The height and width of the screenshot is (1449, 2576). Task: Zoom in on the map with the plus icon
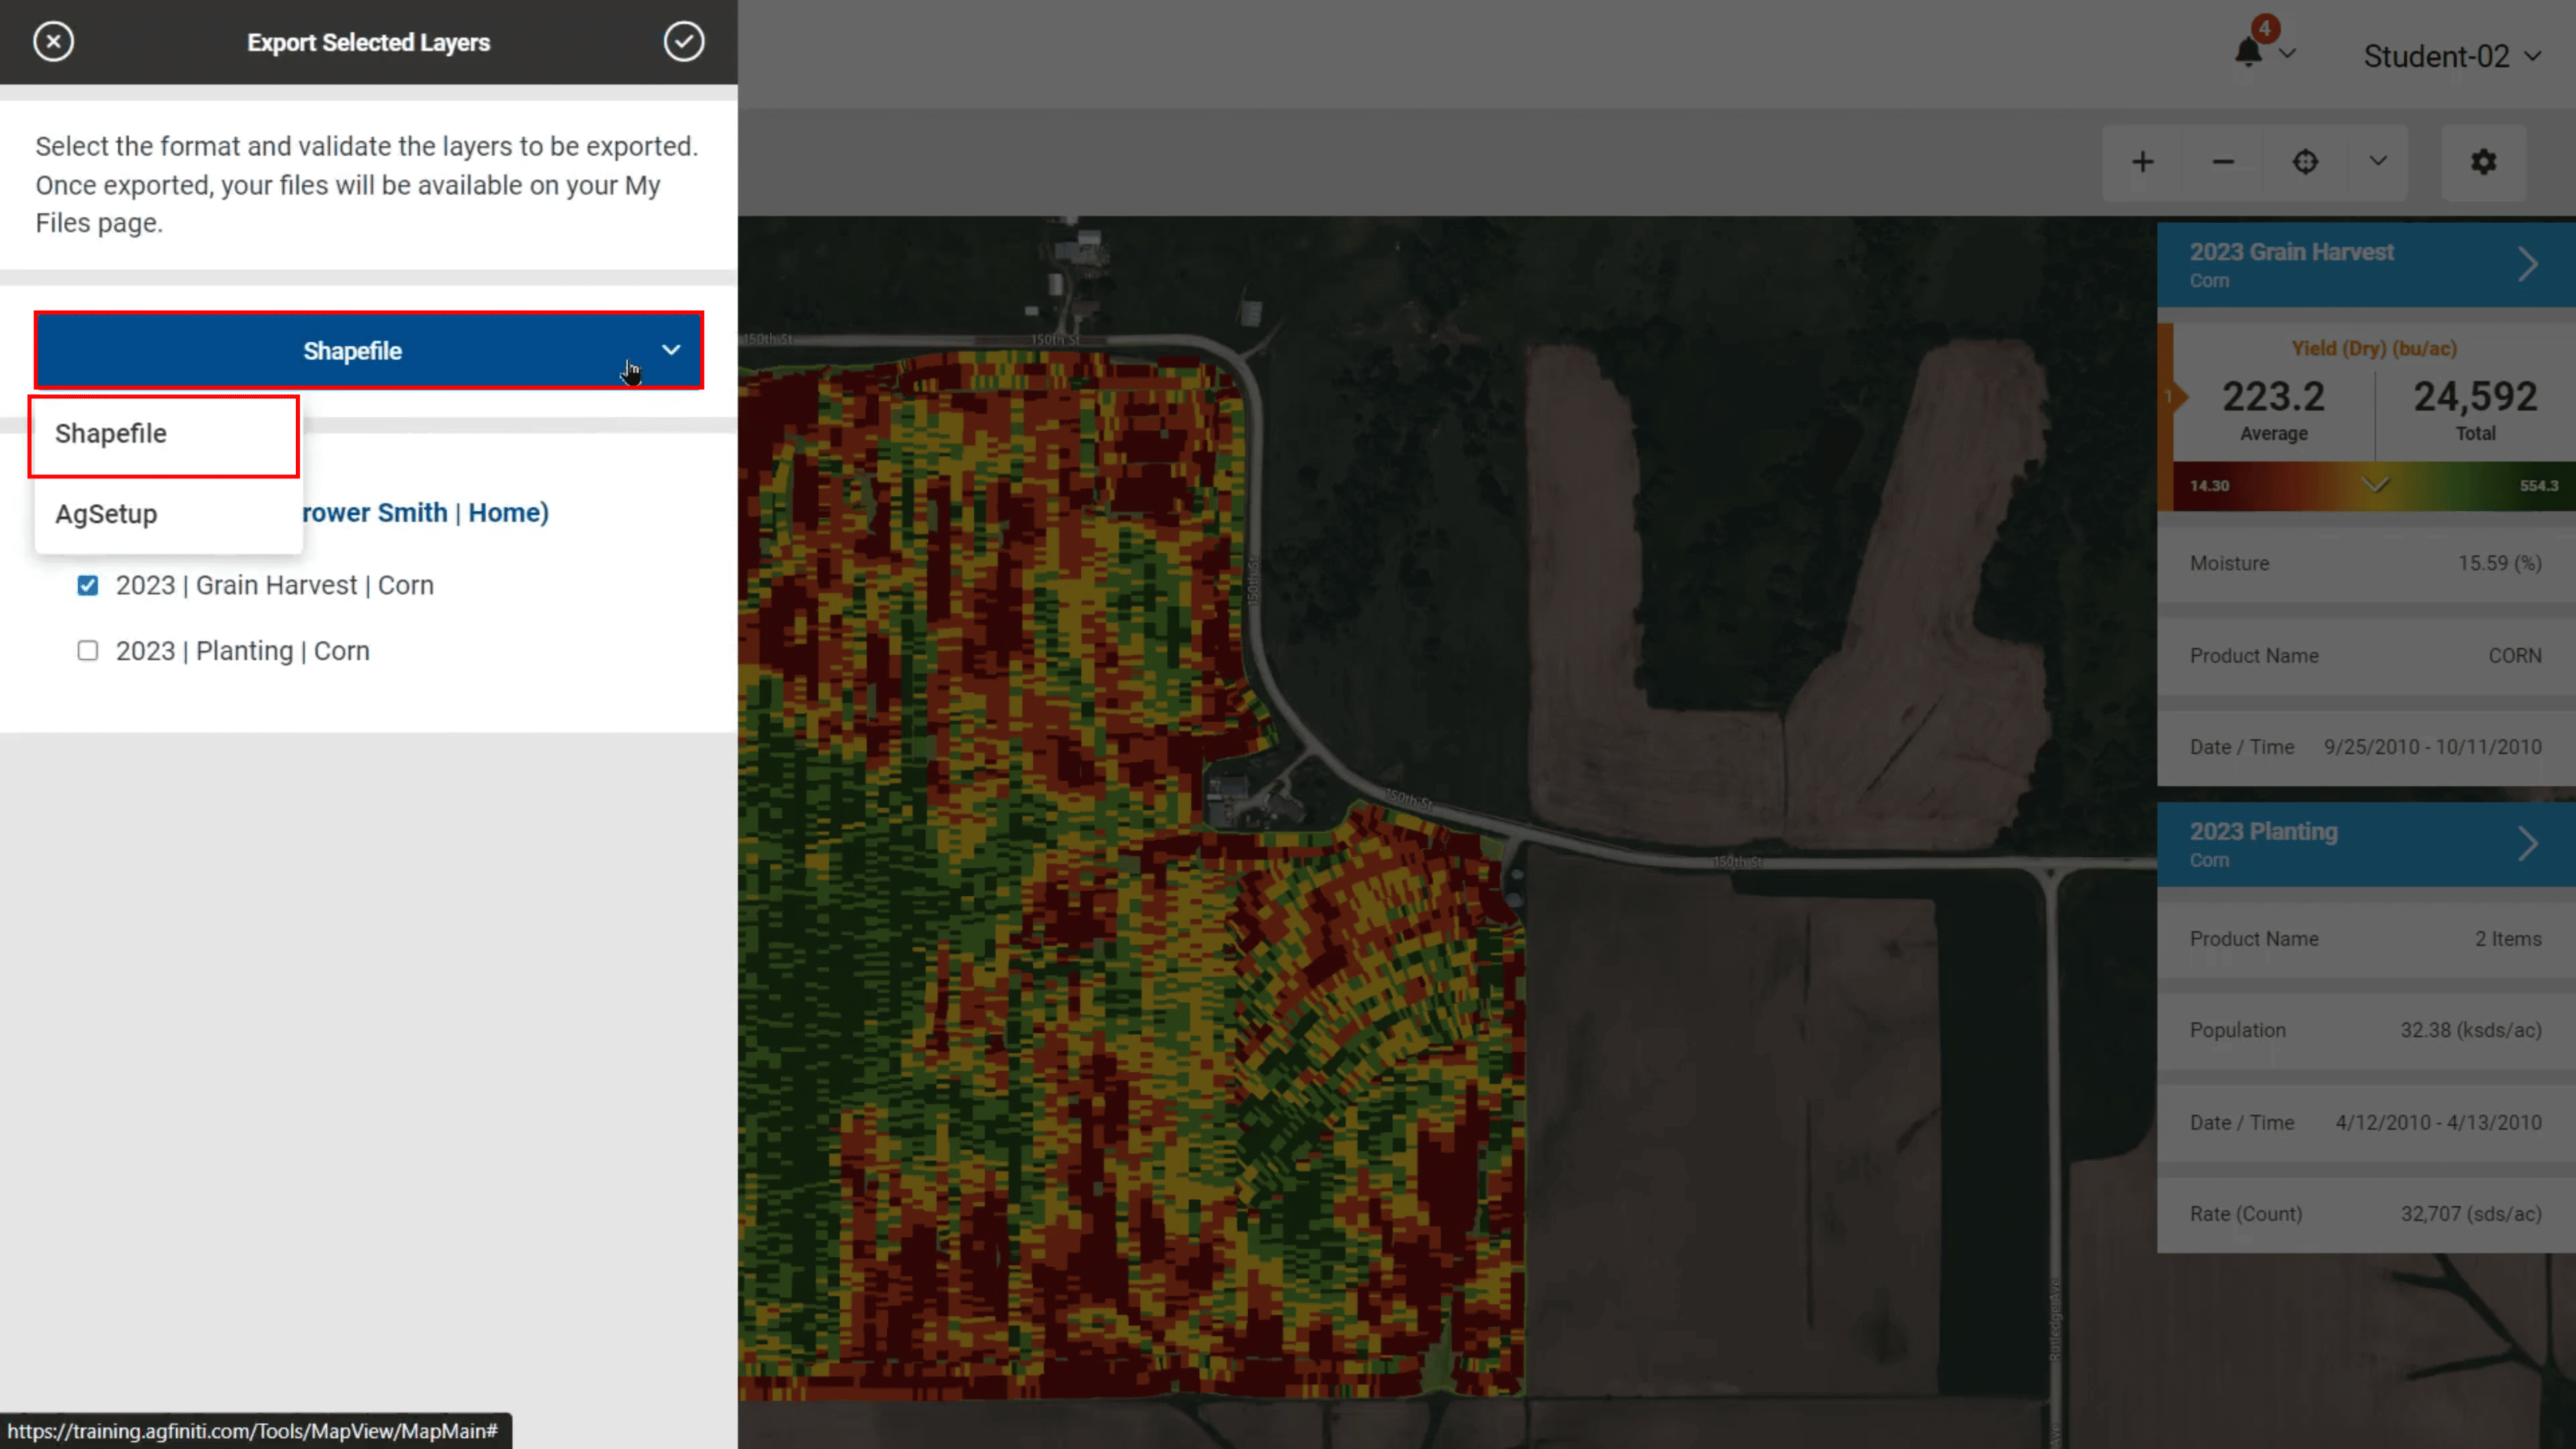(2143, 161)
